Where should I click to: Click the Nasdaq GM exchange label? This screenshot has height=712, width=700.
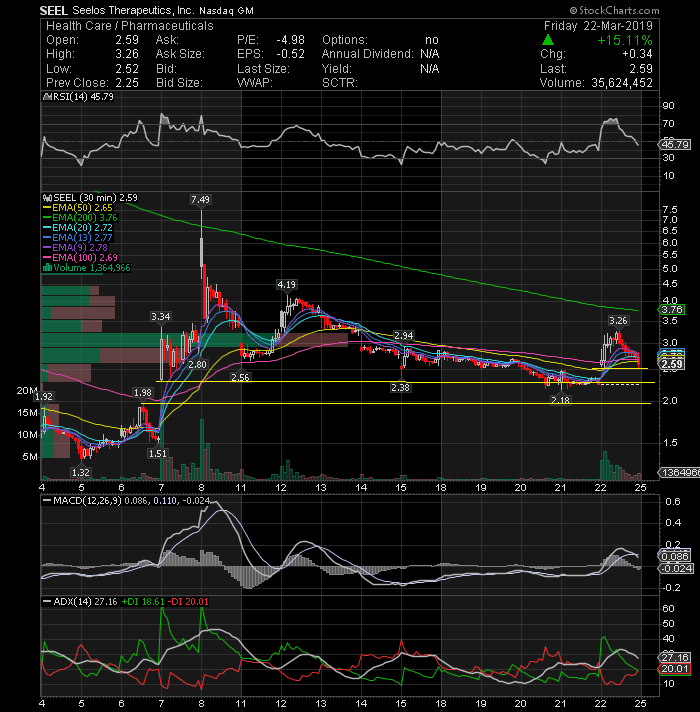point(227,11)
